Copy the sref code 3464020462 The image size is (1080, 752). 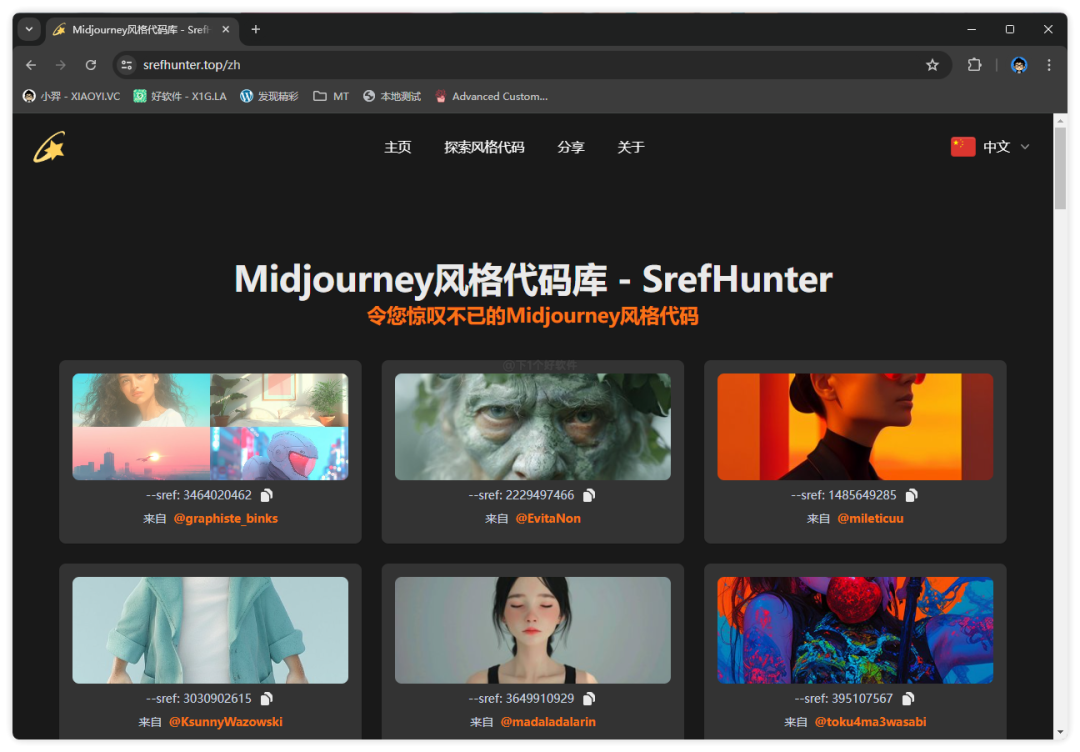tap(267, 495)
